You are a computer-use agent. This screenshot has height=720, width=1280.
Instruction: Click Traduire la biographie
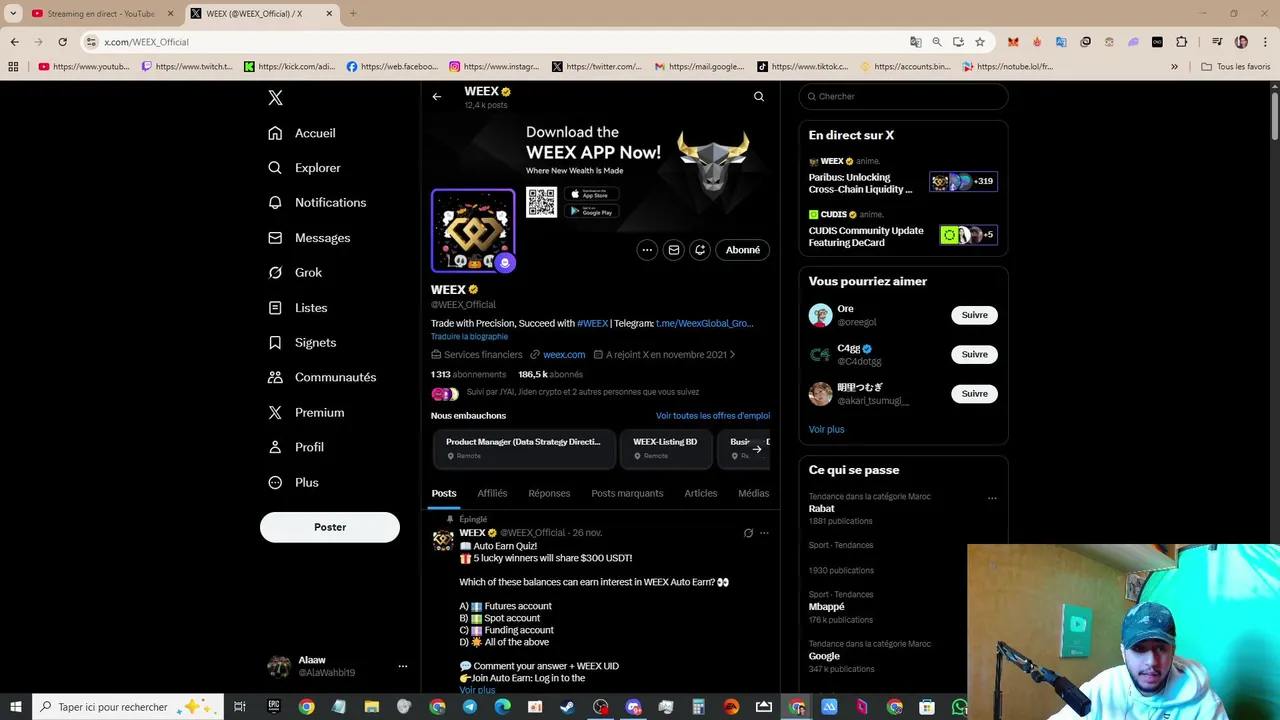tap(469, 337)
